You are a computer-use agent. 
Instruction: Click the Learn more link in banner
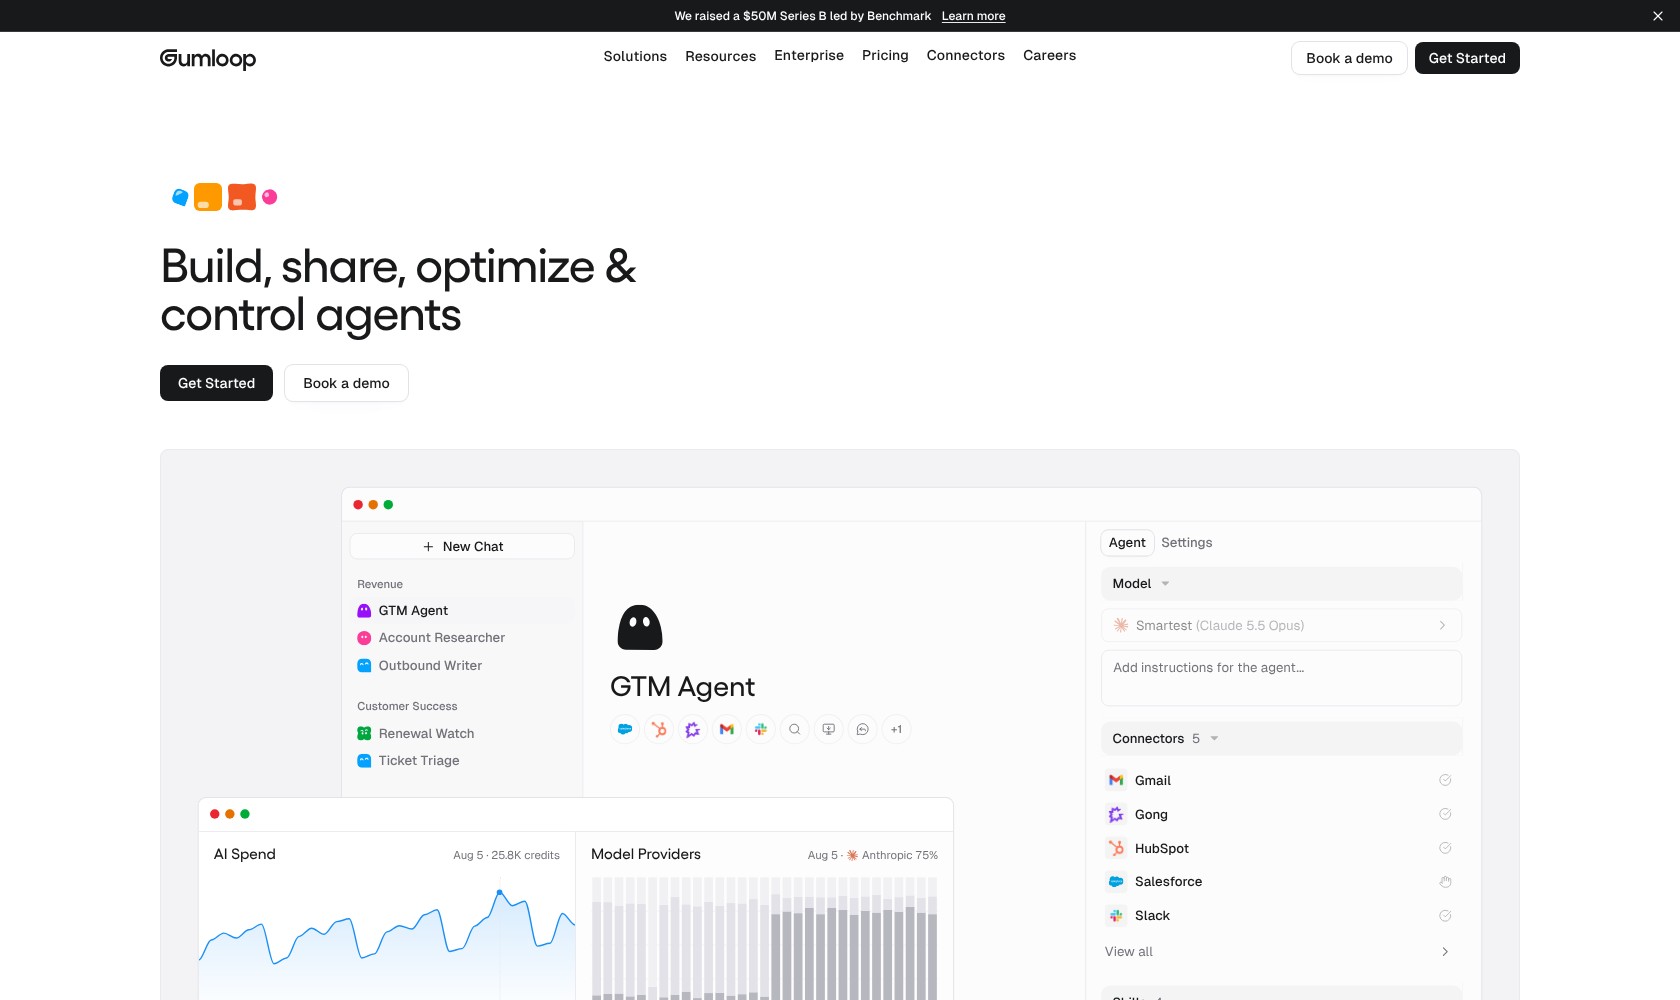(973, 16)
